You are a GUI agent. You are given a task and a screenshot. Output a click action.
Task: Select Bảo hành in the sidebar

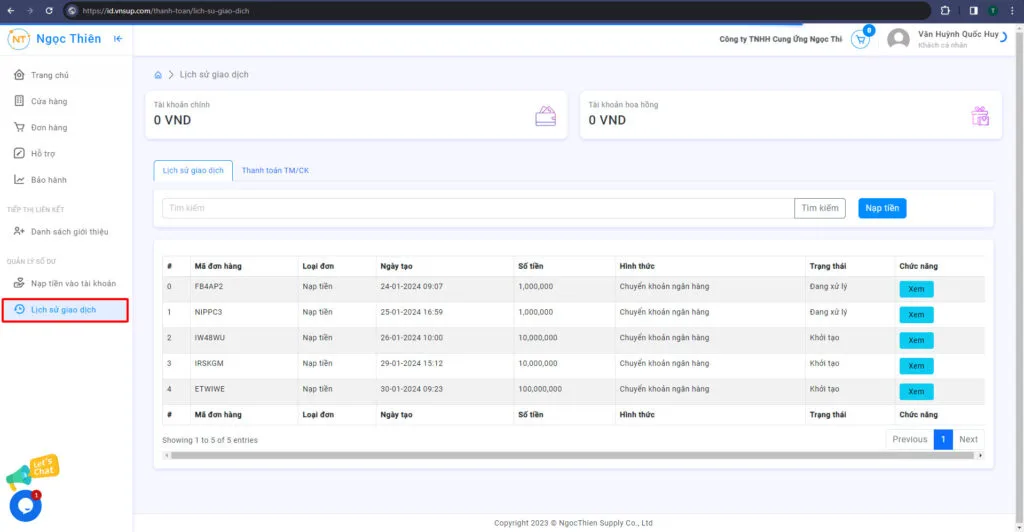(49, 180)
